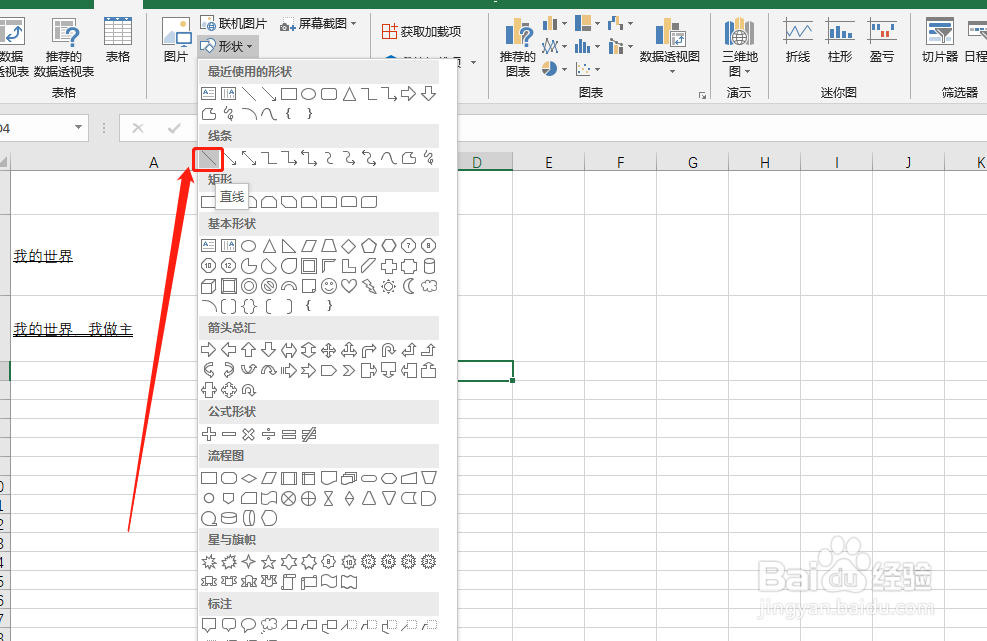The height and width of the screenshot is (641, 987).
Task: Select the Circular Arrow shape
Action: pyautogui.click(x=249, y=390)
